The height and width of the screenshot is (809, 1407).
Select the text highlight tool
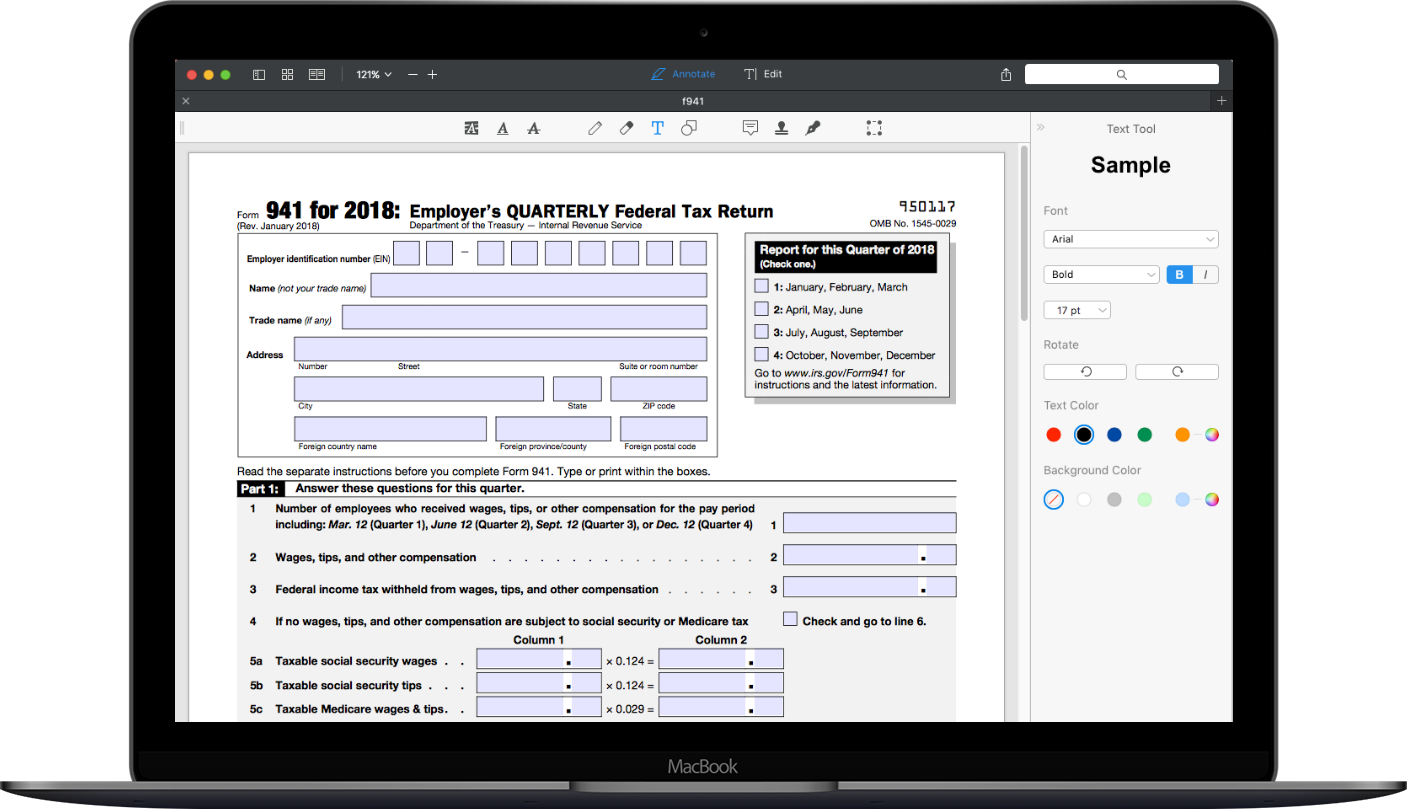click(471, 128)
